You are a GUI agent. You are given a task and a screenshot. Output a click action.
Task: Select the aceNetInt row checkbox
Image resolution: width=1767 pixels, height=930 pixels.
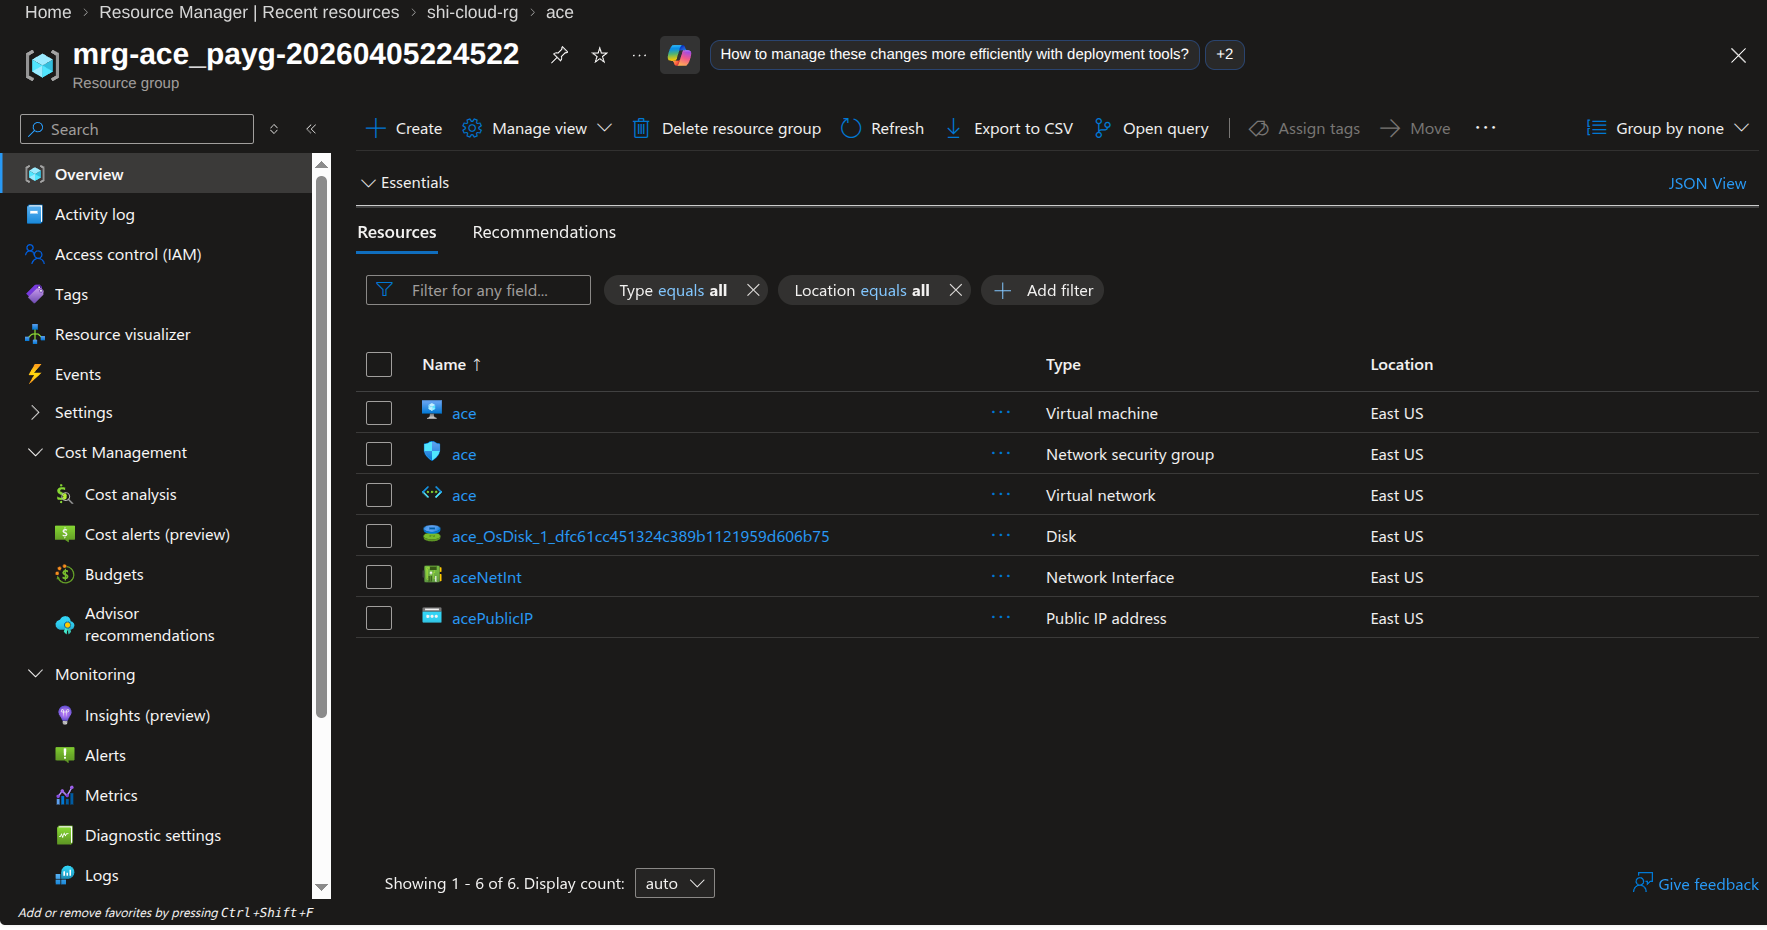[379, 577]
